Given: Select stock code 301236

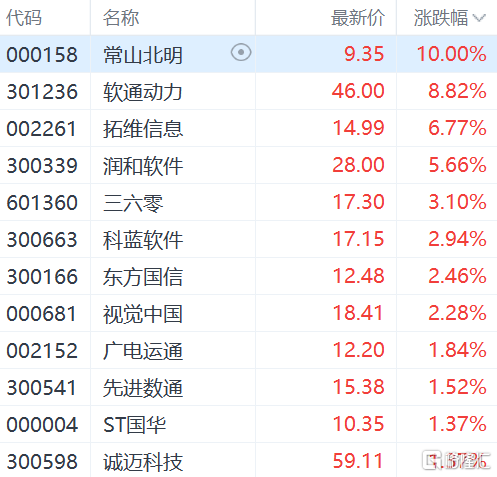Looking at the screenshot, I should coord(42,92).
